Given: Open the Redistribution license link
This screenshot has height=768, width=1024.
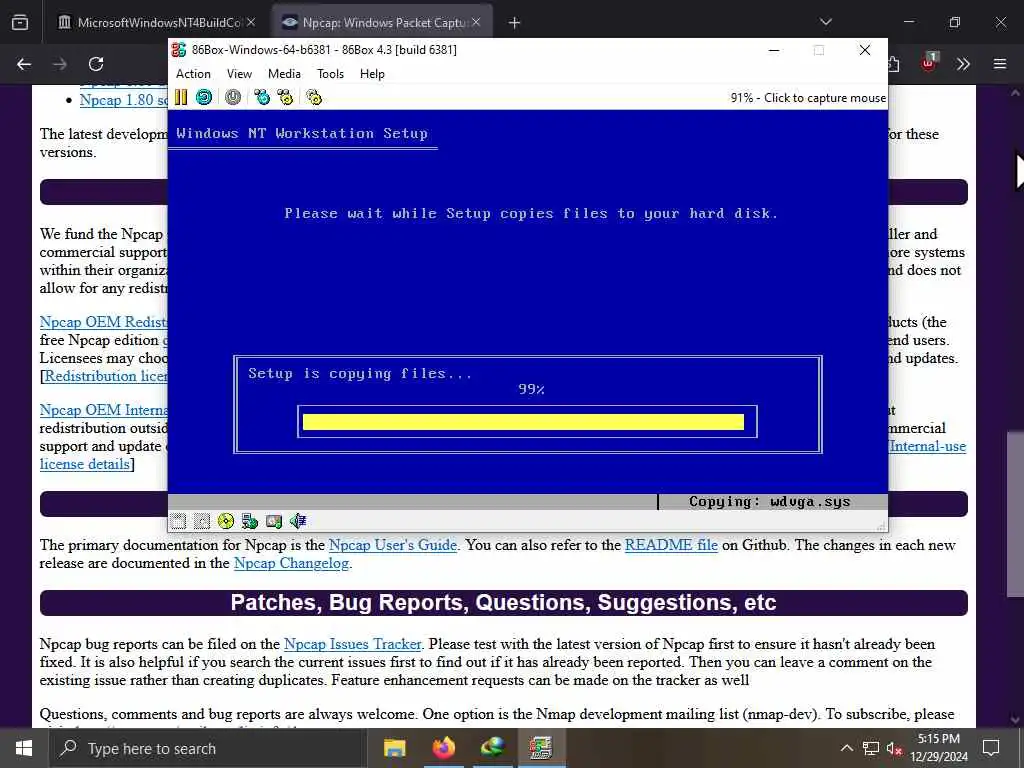Looking at the screenshot, I should pos(106,376).
